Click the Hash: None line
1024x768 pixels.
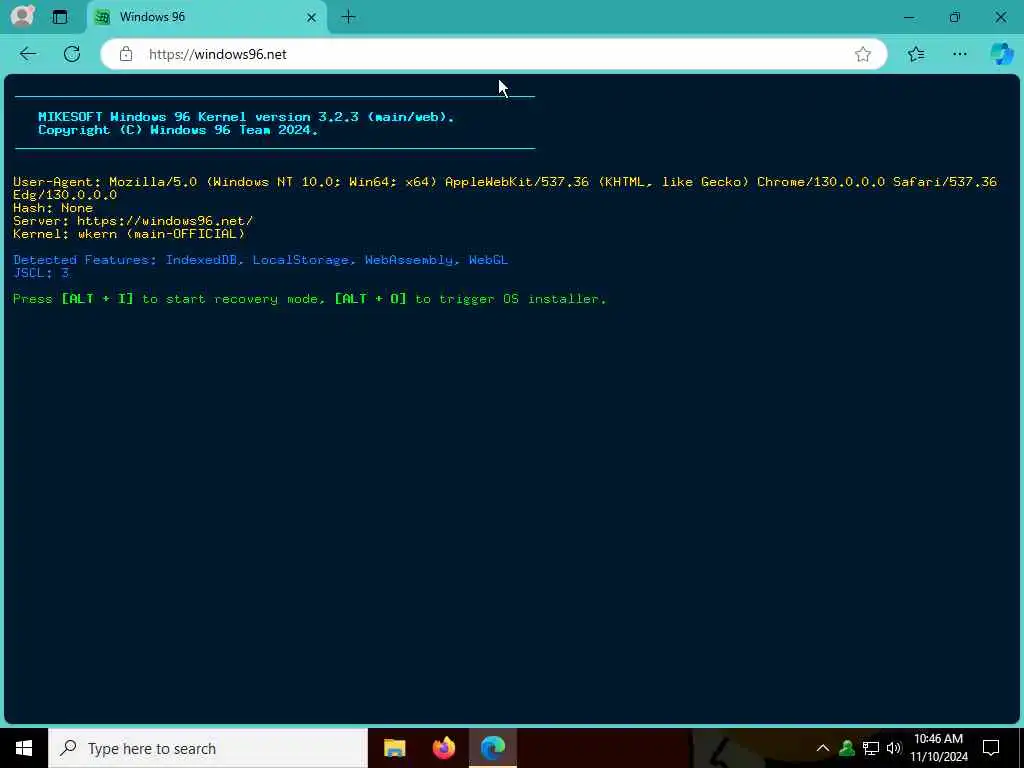coord(53,208)
